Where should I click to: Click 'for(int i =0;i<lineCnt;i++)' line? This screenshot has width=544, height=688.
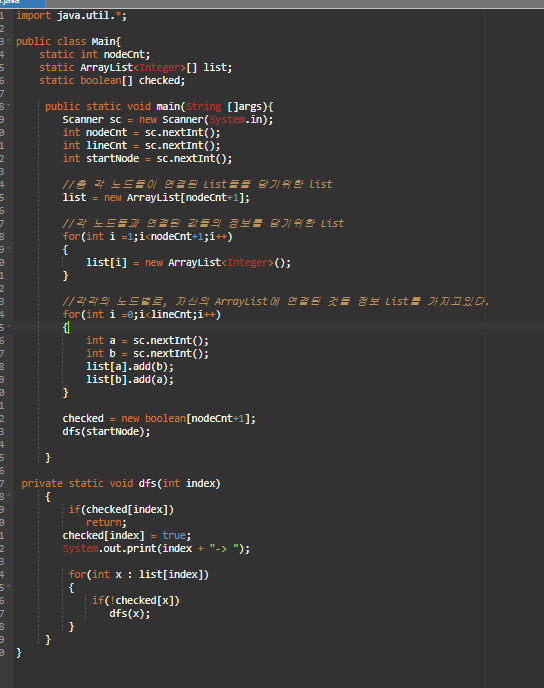pyautogui.click(x=141, y=315)
